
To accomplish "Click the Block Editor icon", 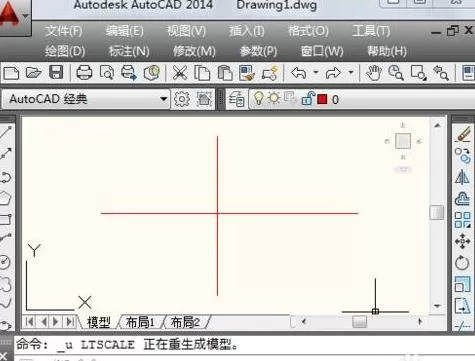I will (270, 73).
